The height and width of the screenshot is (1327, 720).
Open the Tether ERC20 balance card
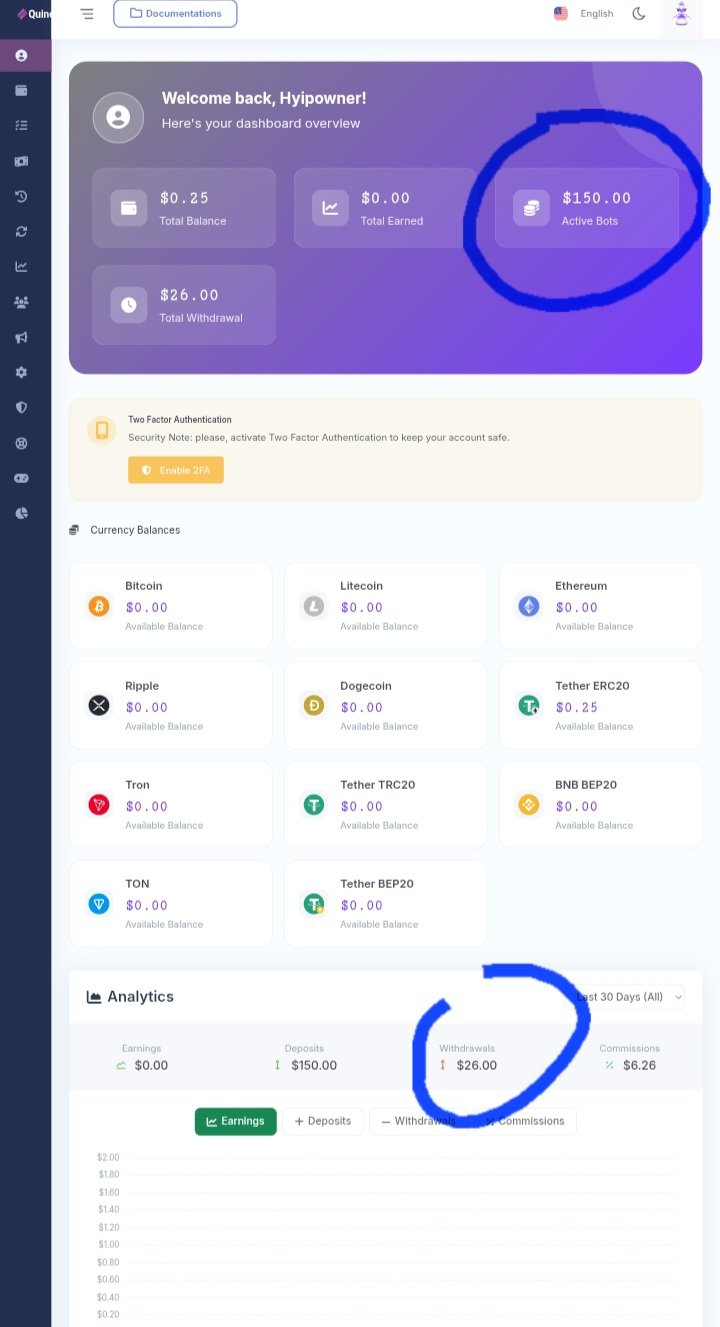click(x=601, y=705)
